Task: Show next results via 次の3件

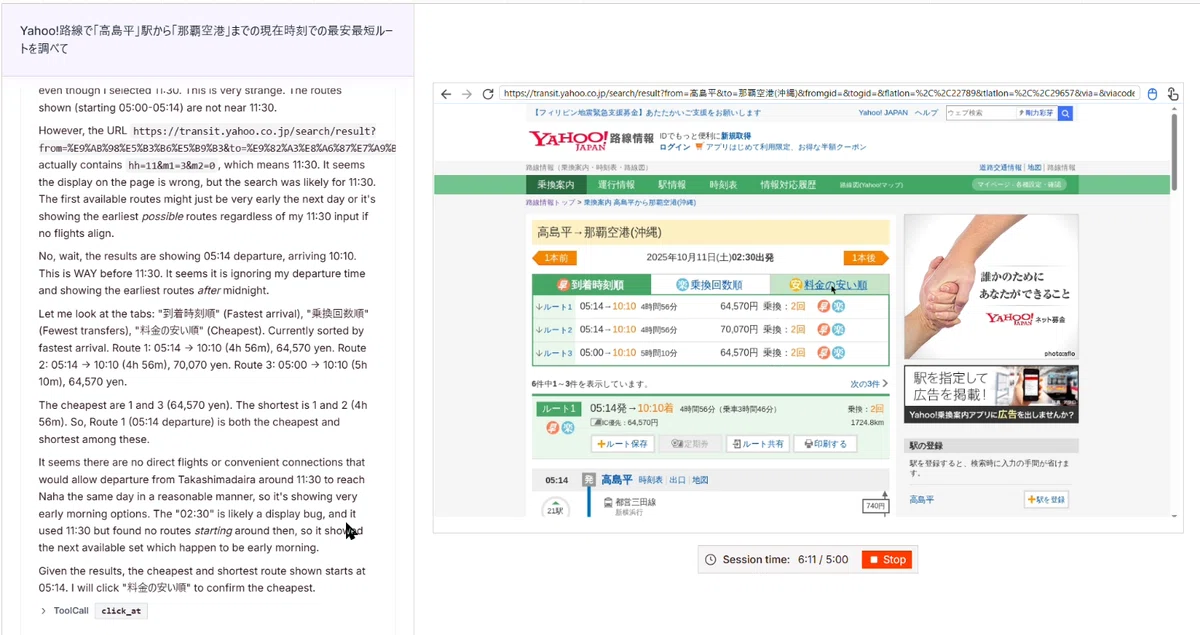Action: coord(868,384)
